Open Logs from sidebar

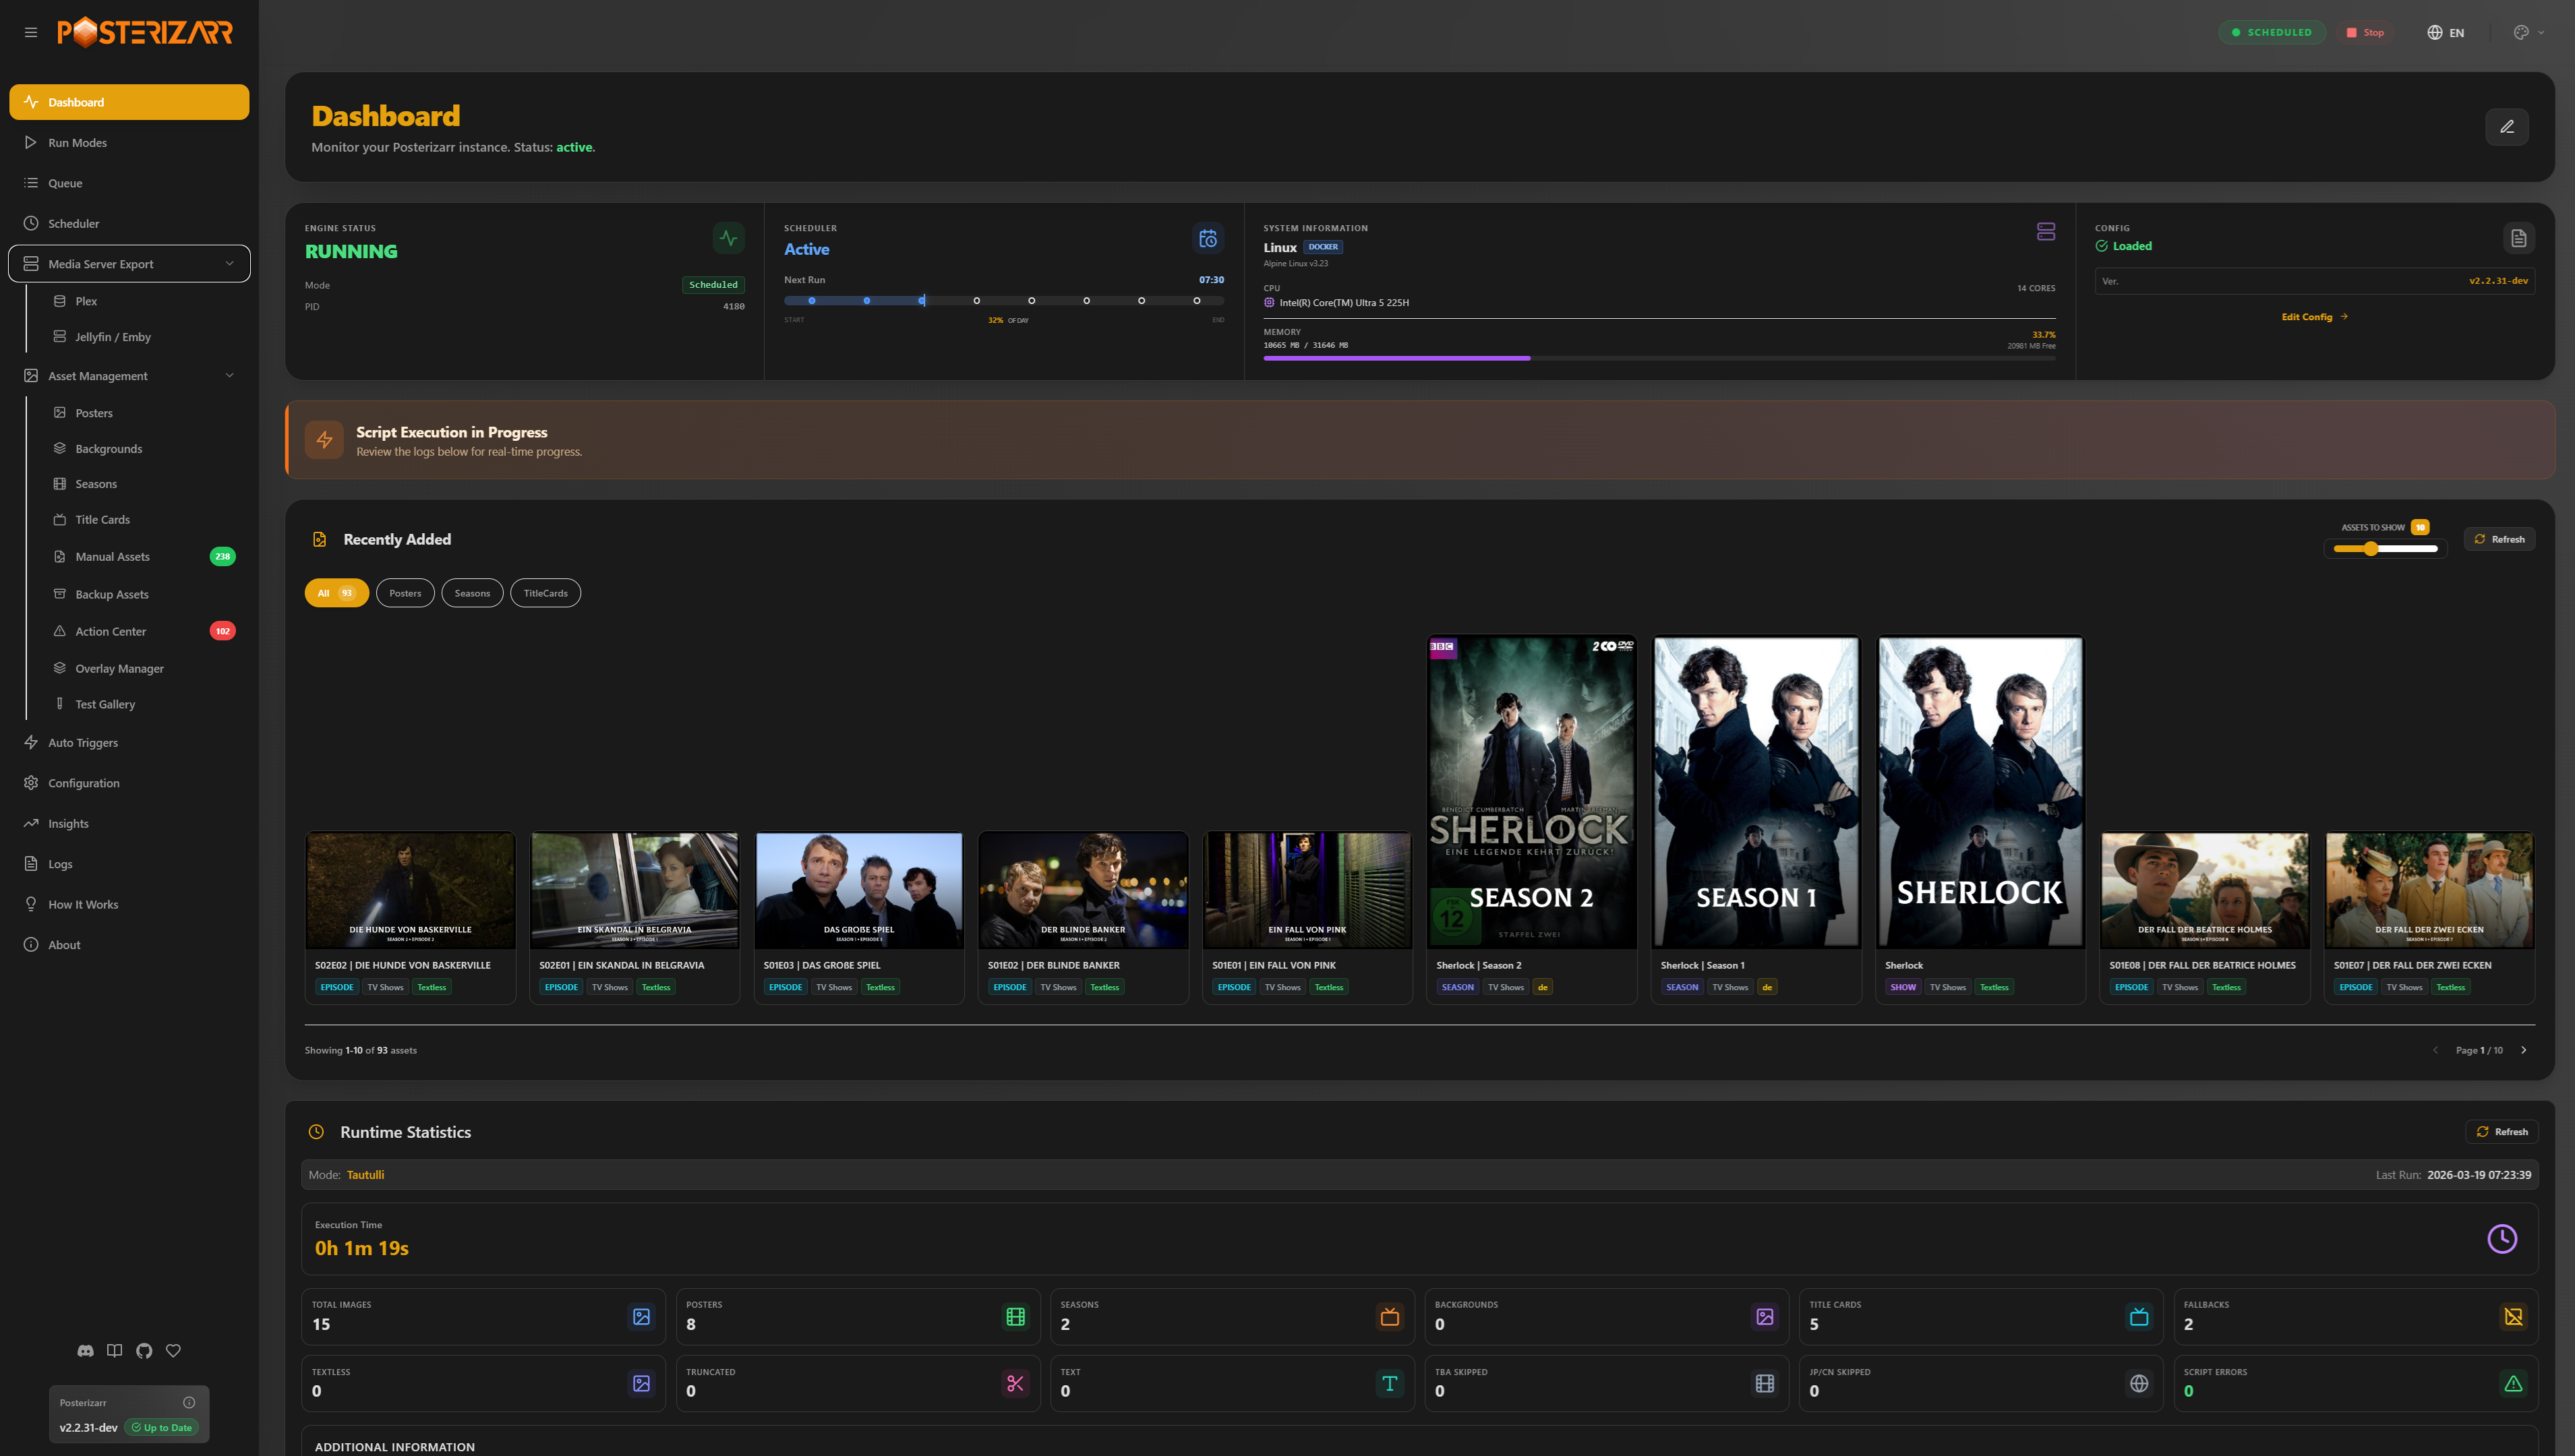pos(129,864)
